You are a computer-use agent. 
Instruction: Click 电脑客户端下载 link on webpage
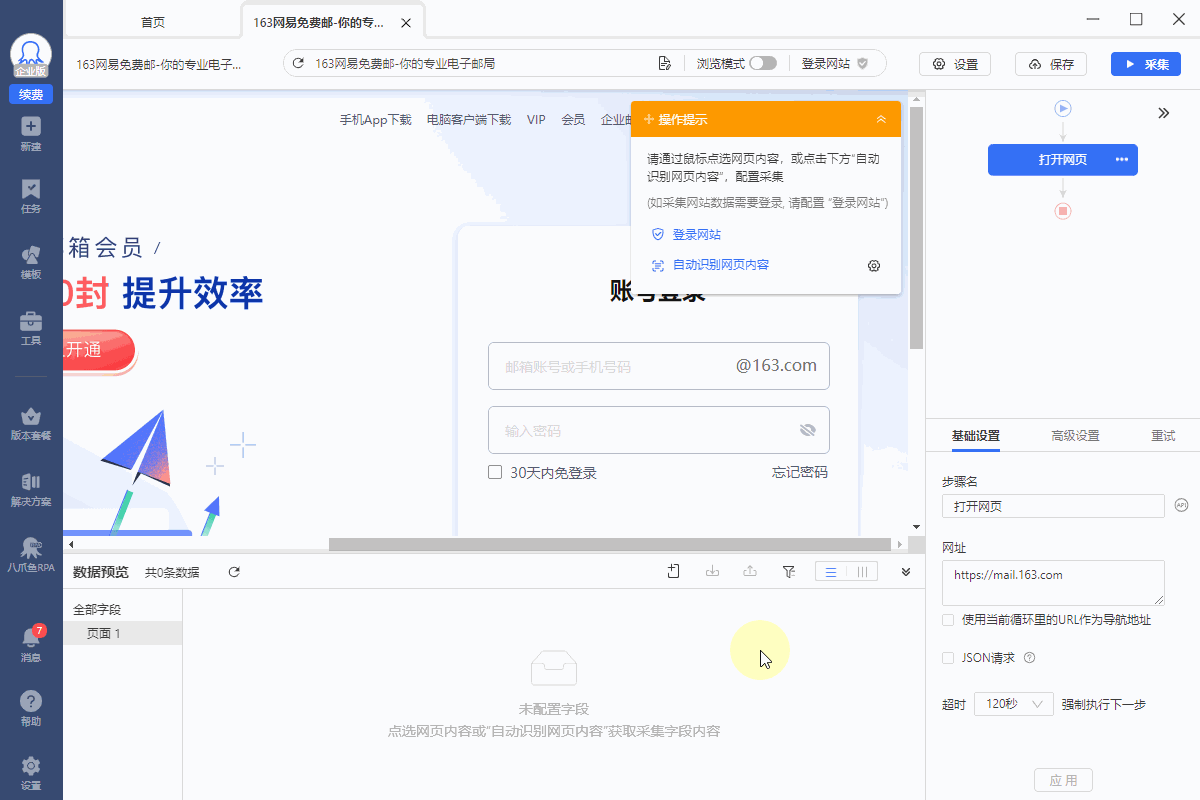[468, 119]
